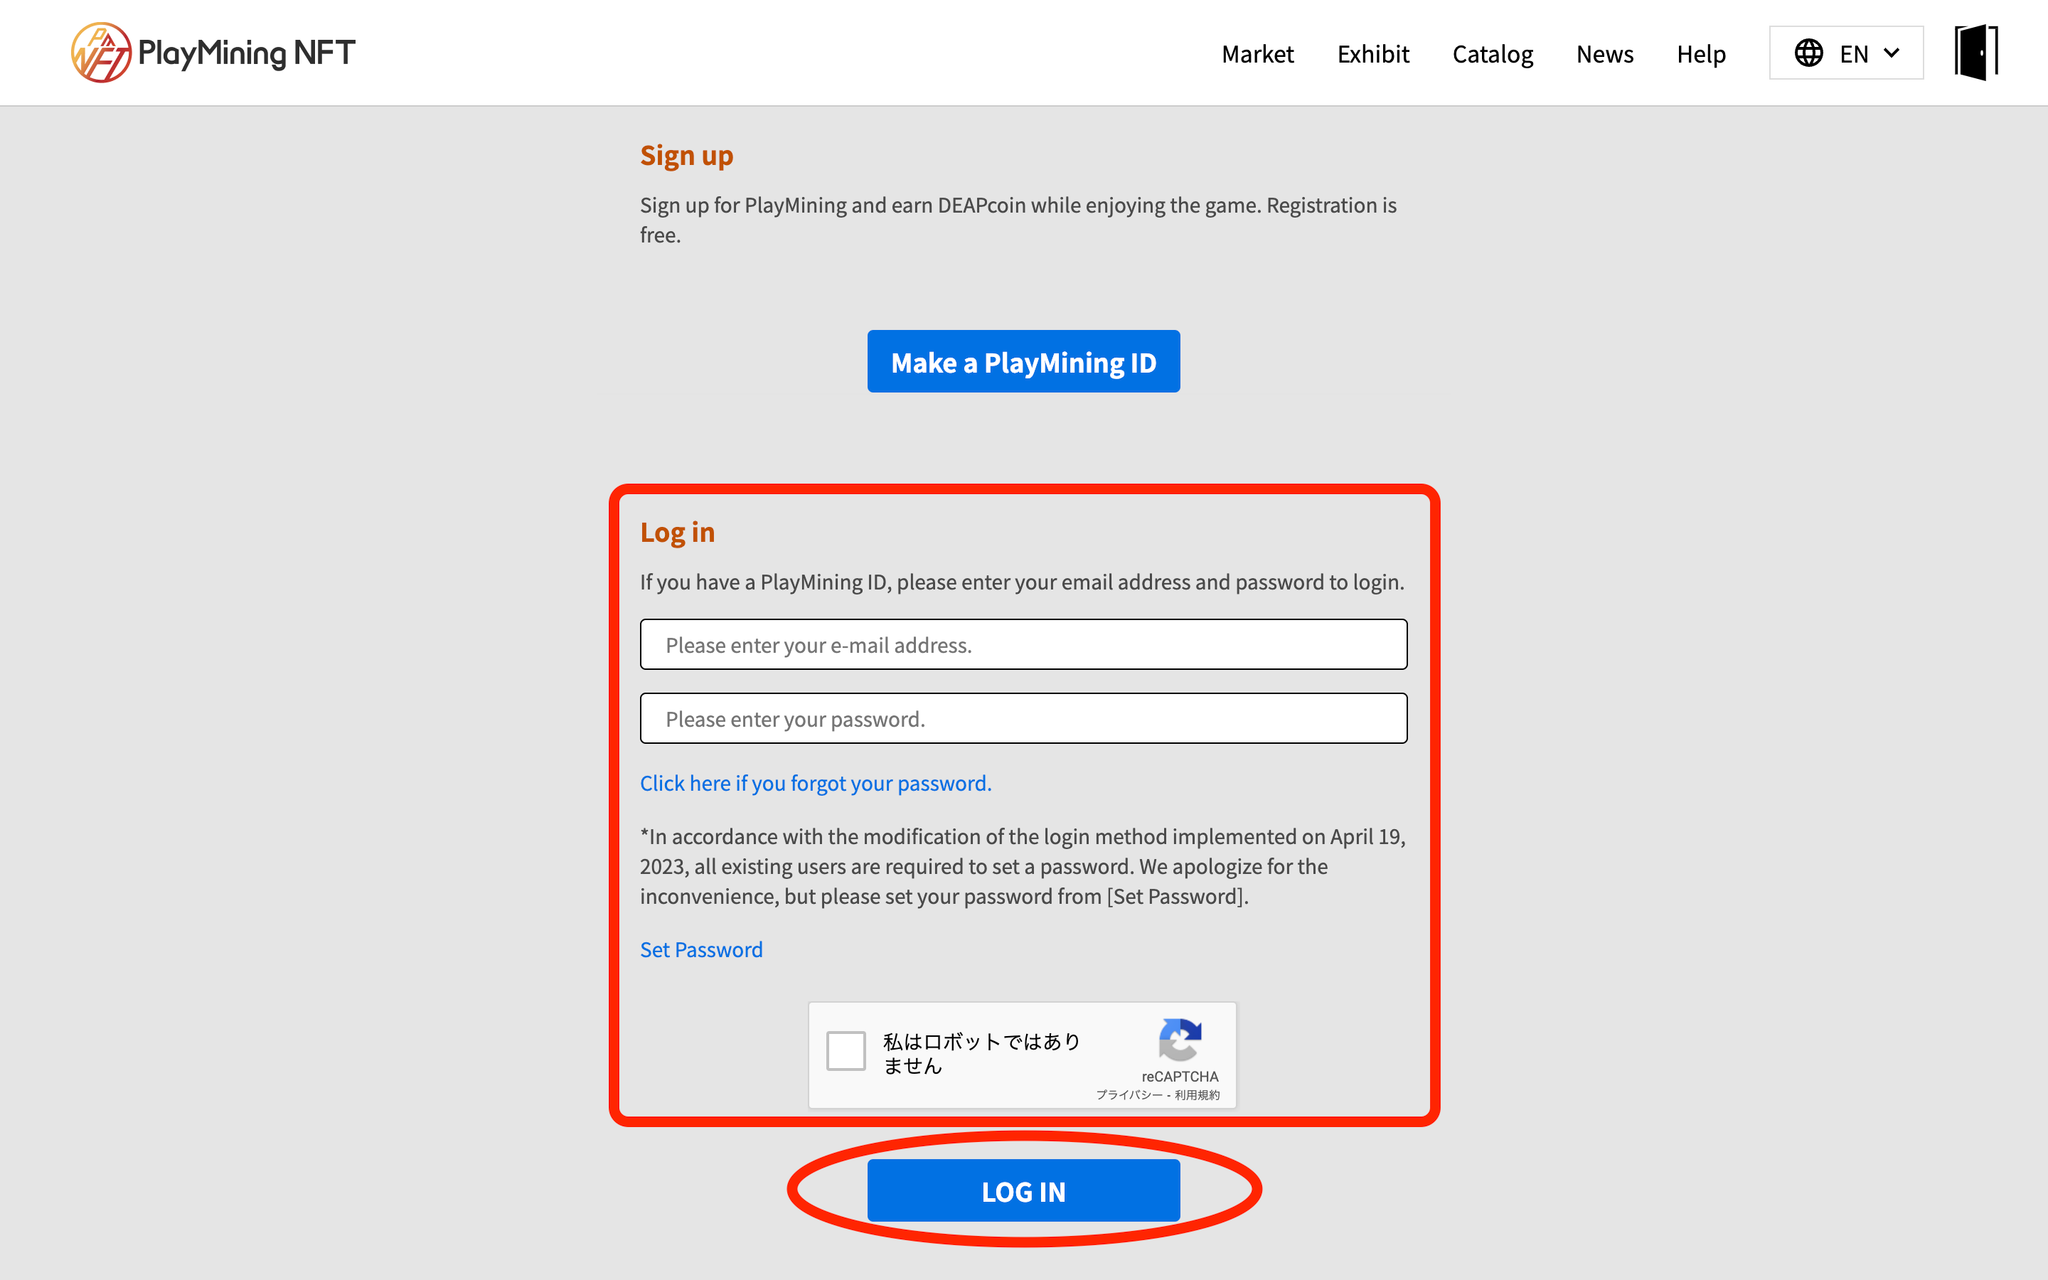Click the reCAPTCHA privacy link
Viewport: 2048px width, 1280px height.
point(1130,1095)
